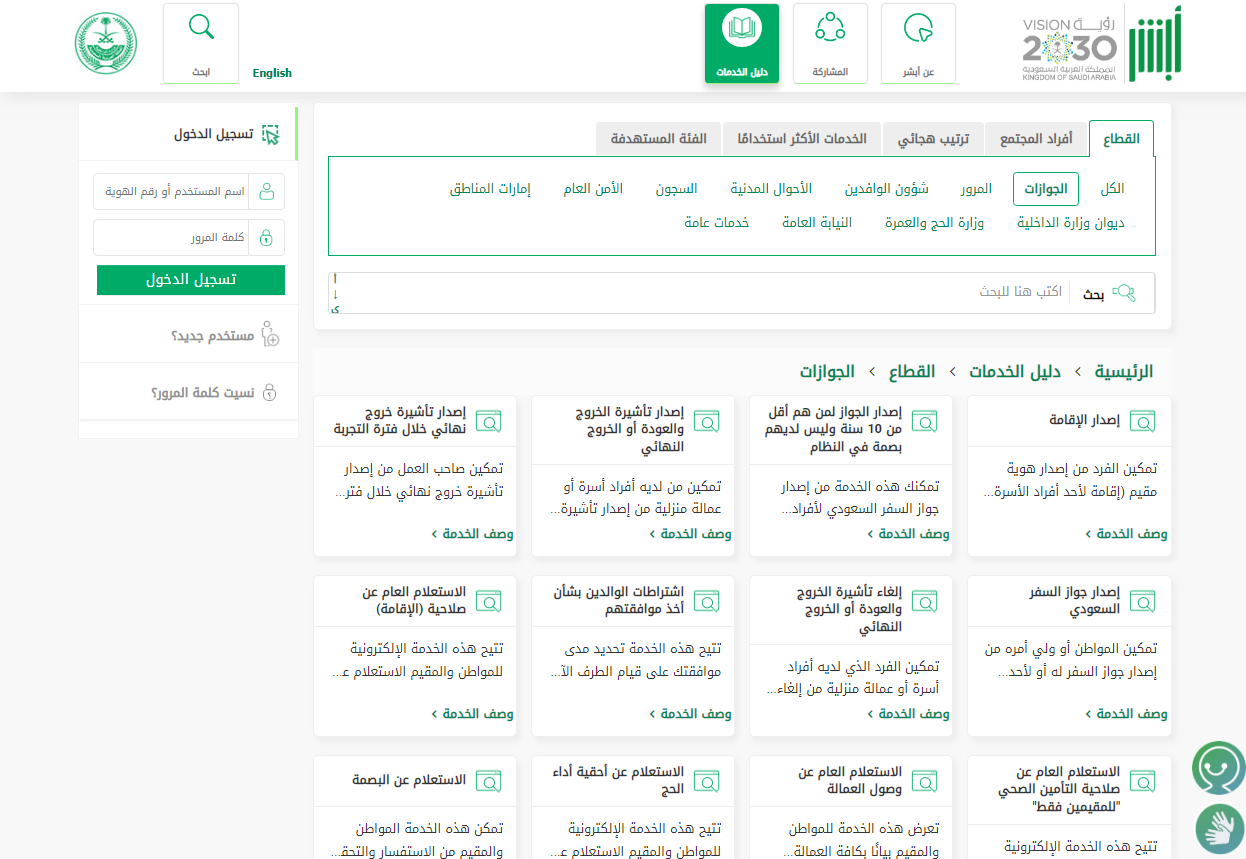Screen dimensions: 1246x859
Task: Click icon on إصدار الإقامة card
Action: [1144, 421]
